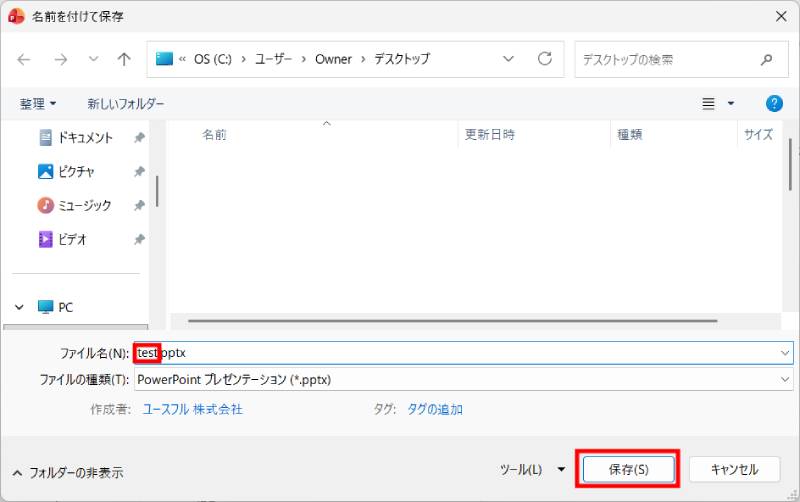Click the vertical scrollbar of the file list
This screenshot has width=800, height=502.
pos(790,164)
